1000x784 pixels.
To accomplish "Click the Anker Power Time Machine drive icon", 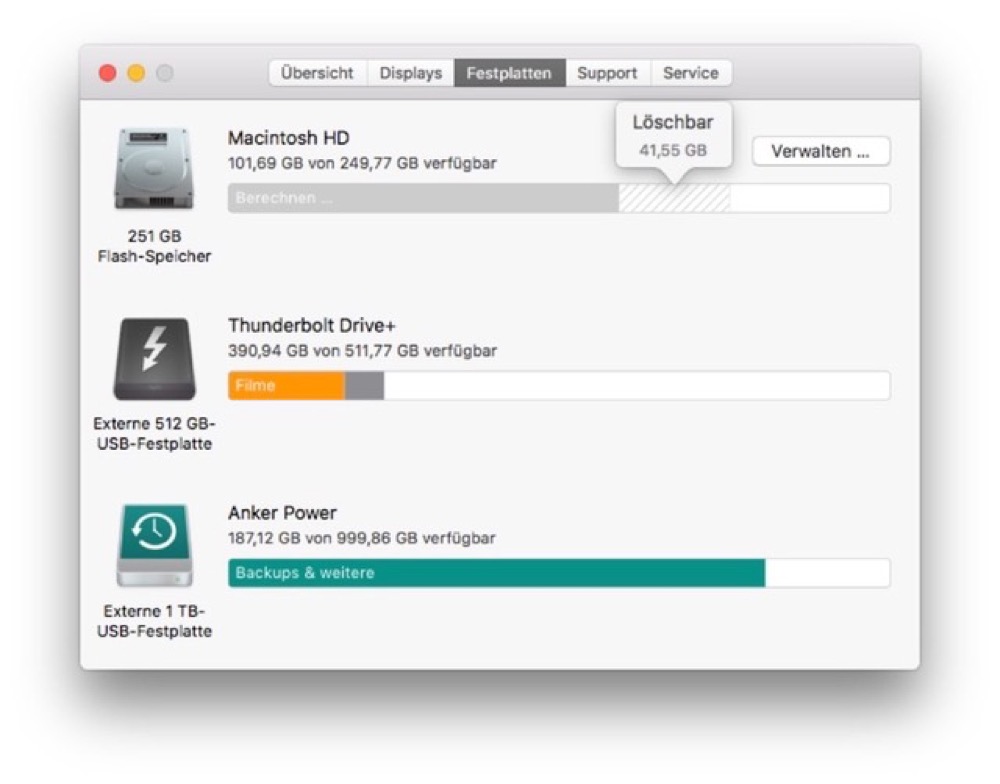I will coord(153,545).
